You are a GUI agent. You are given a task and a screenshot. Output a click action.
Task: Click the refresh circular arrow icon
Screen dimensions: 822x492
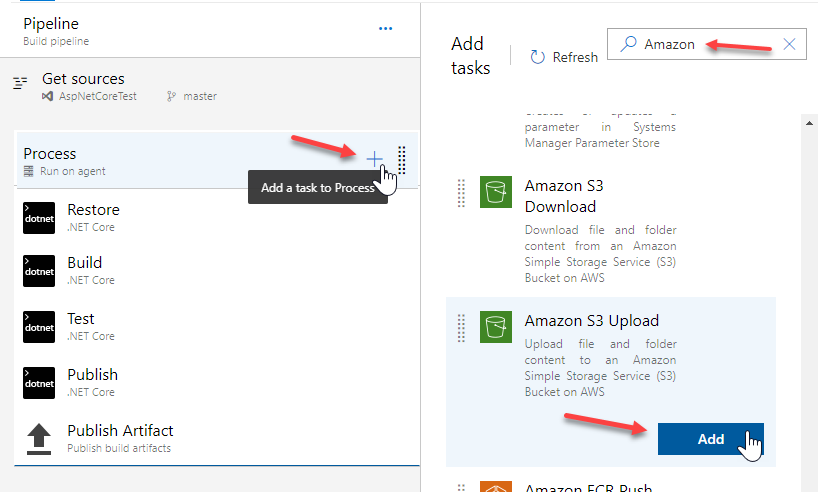[537, 57]
